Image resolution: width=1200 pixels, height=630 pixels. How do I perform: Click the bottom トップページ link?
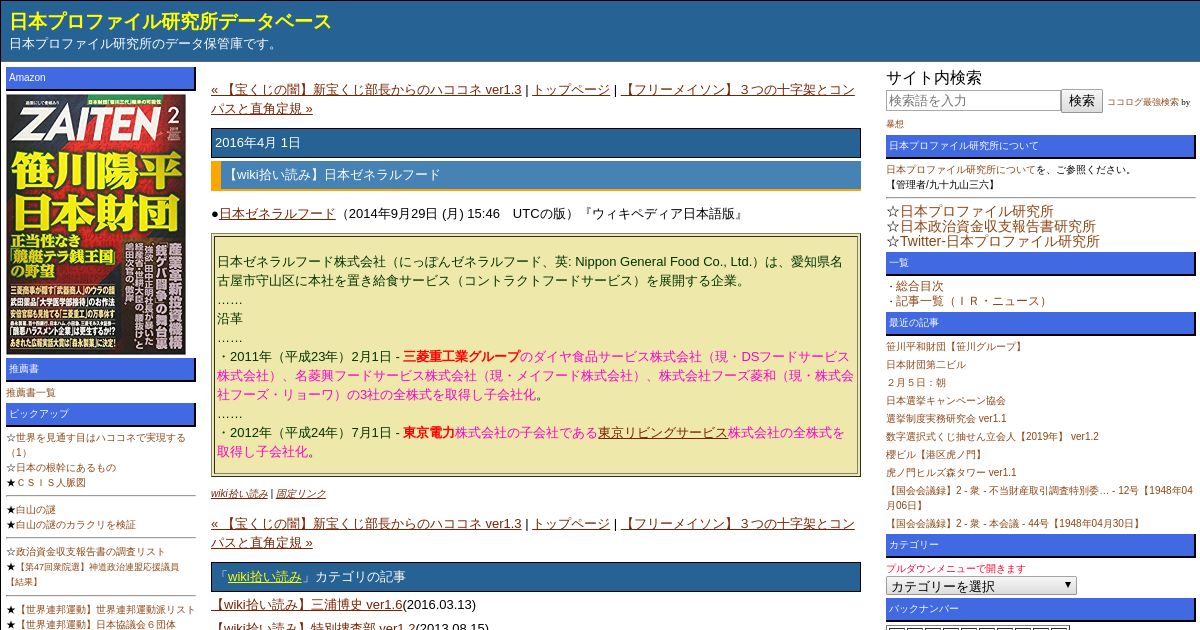571,523
